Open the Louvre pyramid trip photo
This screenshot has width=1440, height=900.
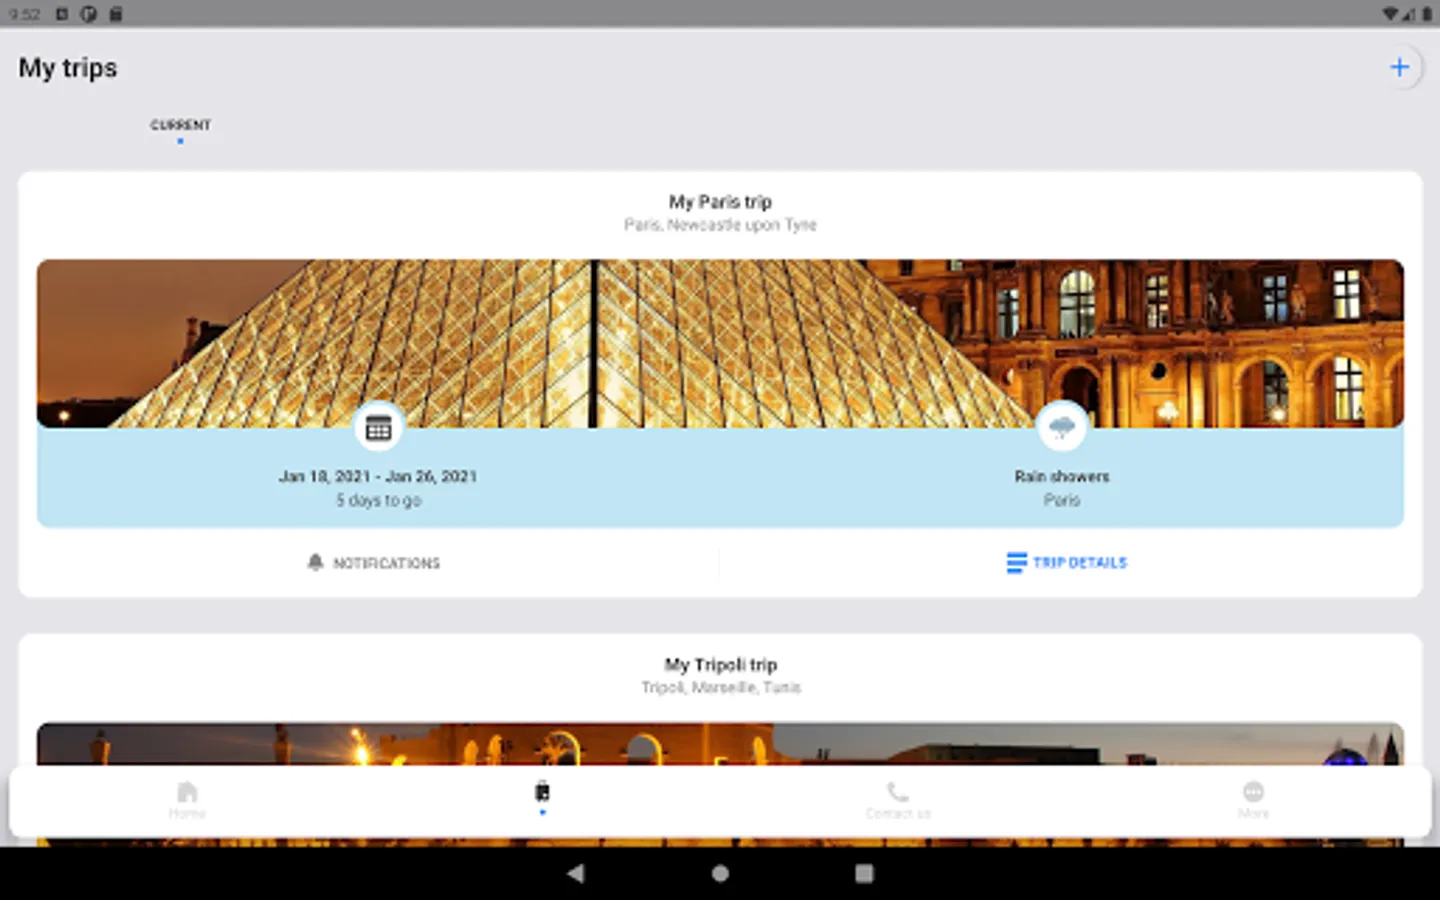[x=720, y=343]
